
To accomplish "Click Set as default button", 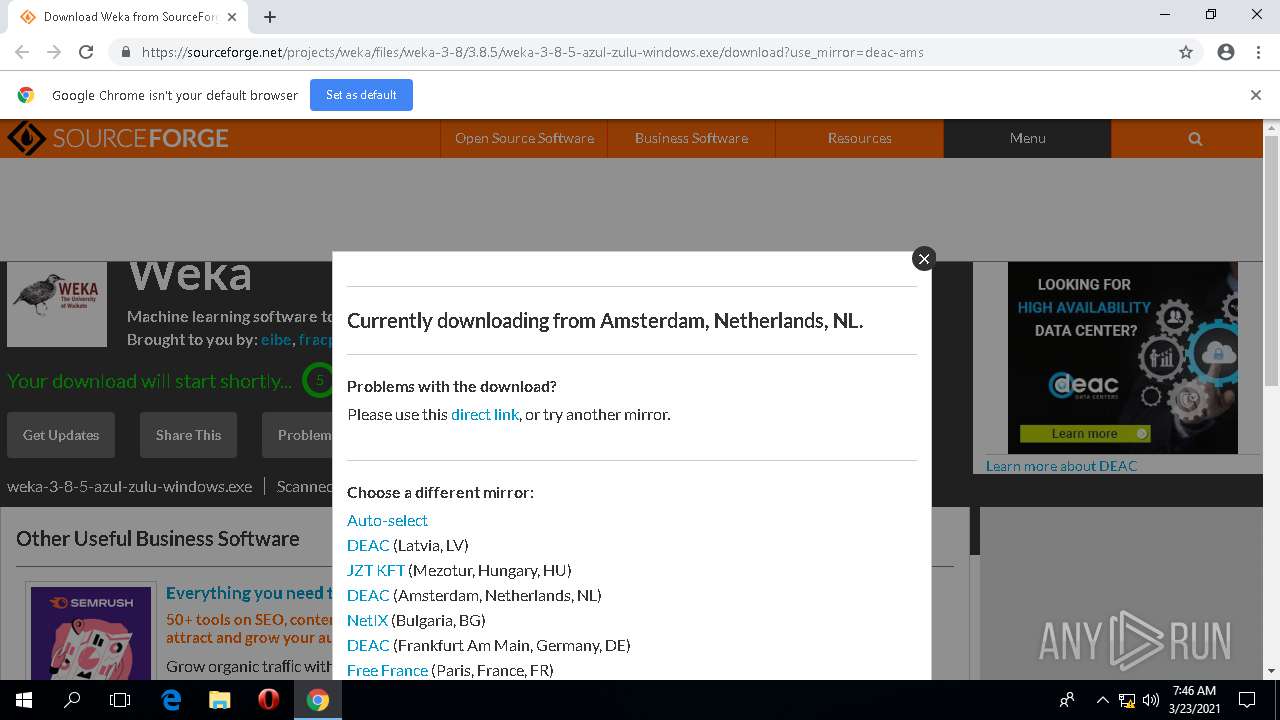I will point(361,95).
